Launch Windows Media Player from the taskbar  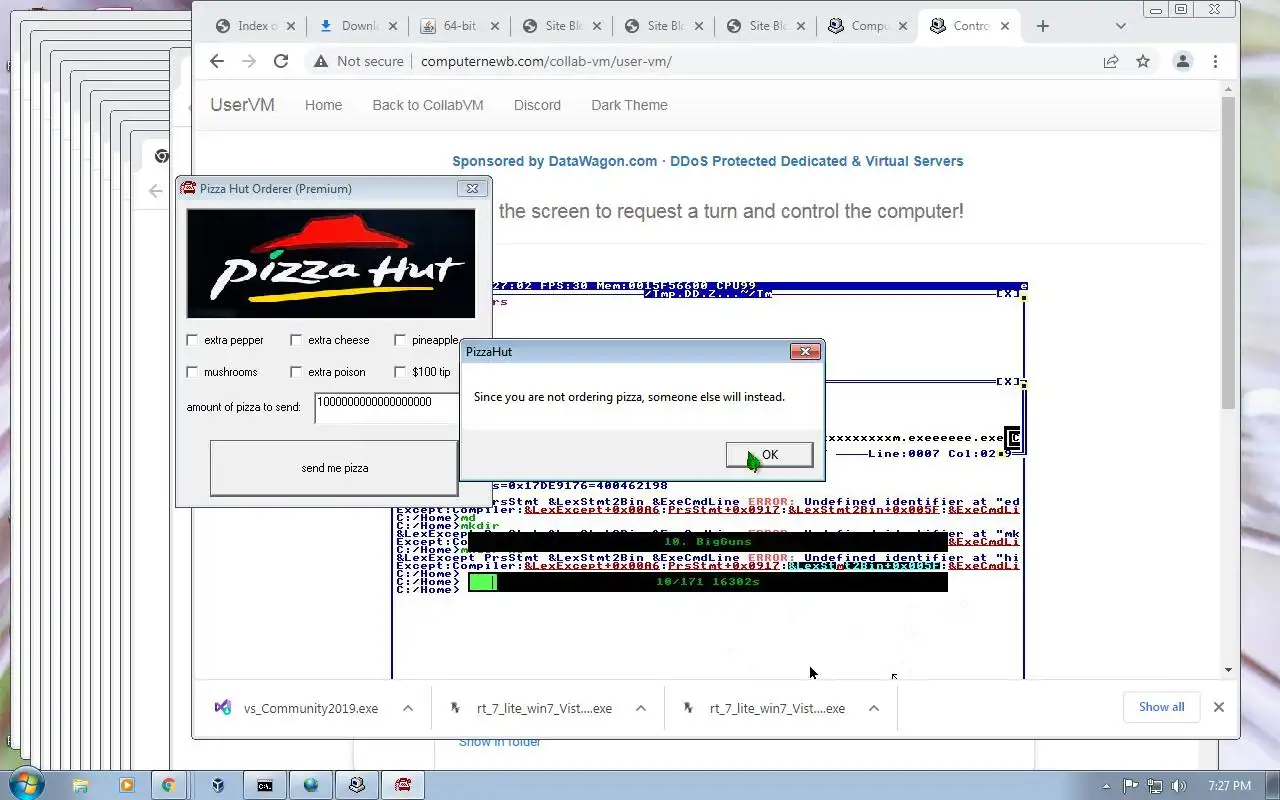point(127,785)
